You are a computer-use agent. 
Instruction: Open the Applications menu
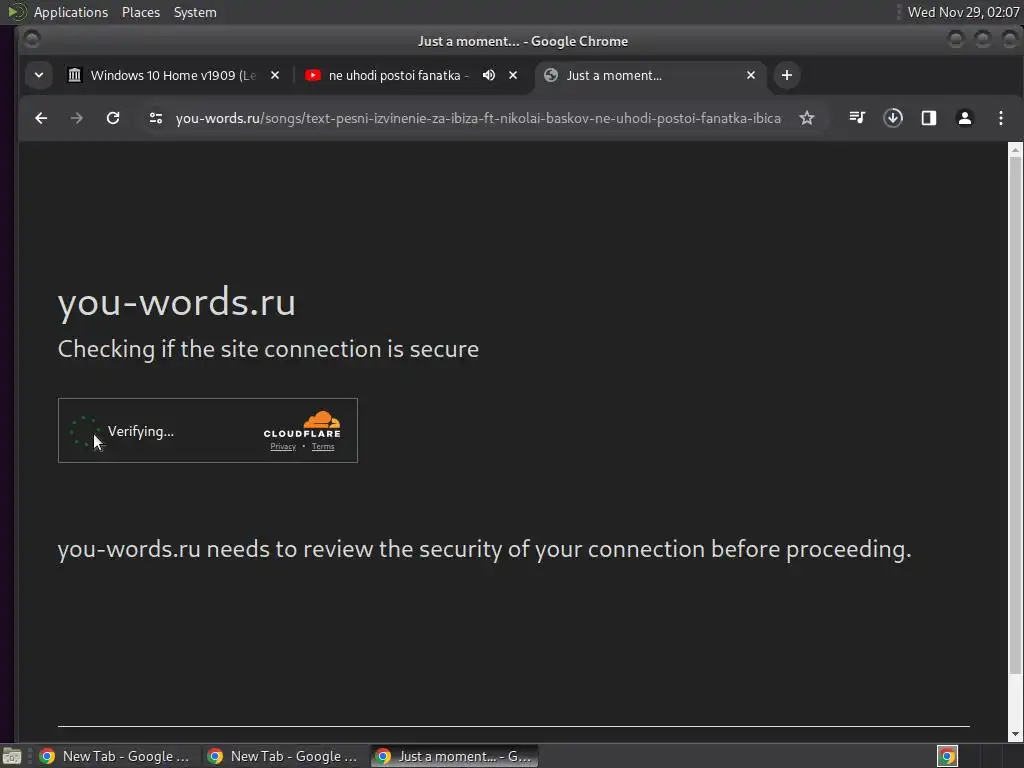coord(71,12)
